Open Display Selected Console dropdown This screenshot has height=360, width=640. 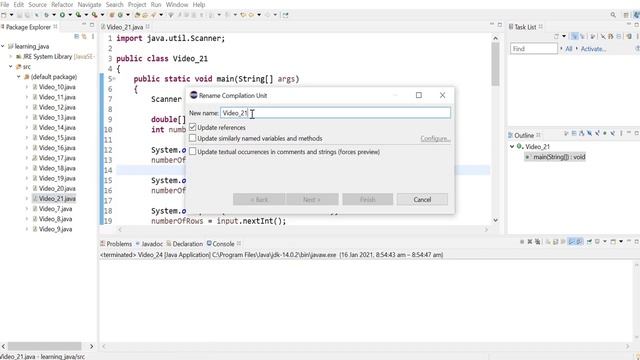click(x=605, y=242)
